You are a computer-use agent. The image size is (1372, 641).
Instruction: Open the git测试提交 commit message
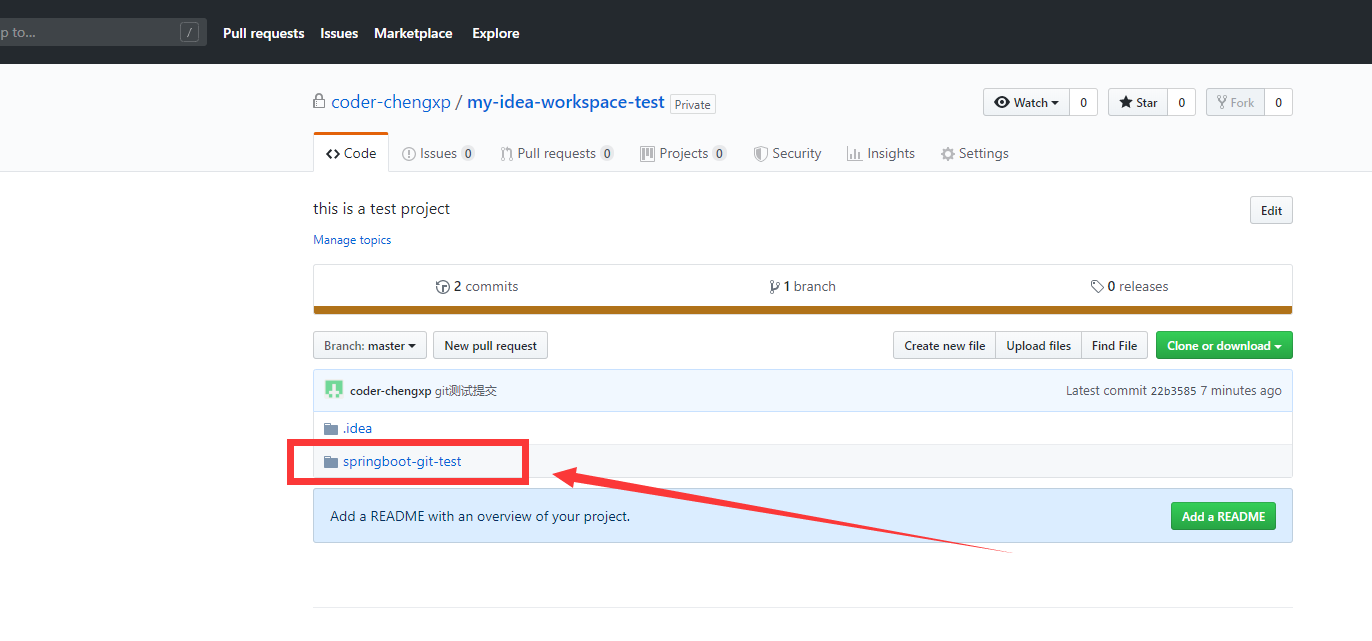click(465, 391)
